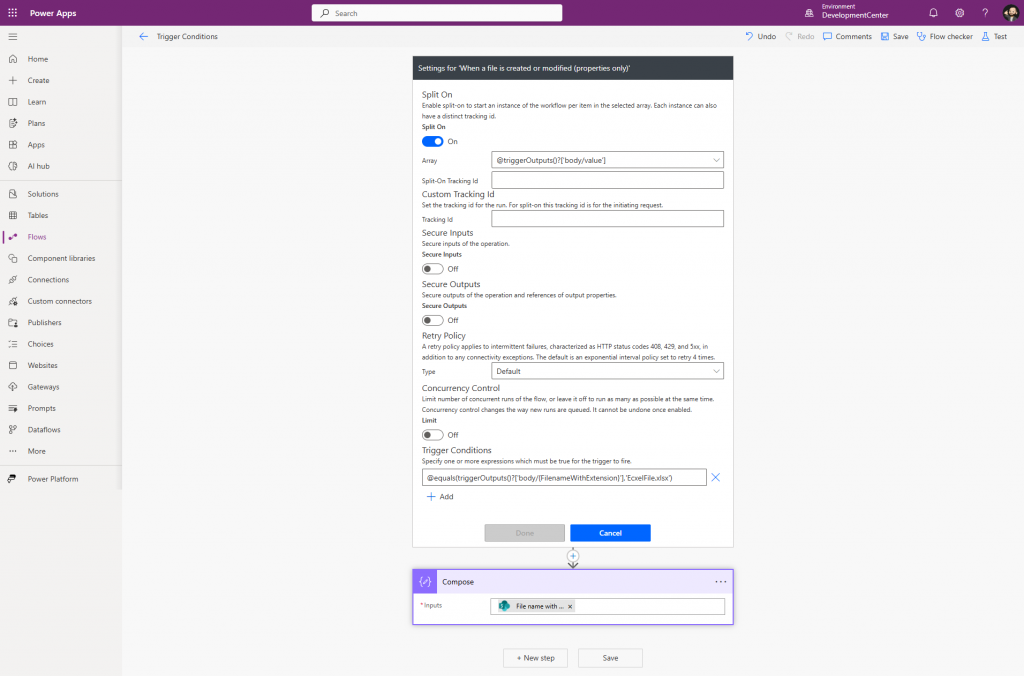Open the settings gear icon

tap(957, 13)
